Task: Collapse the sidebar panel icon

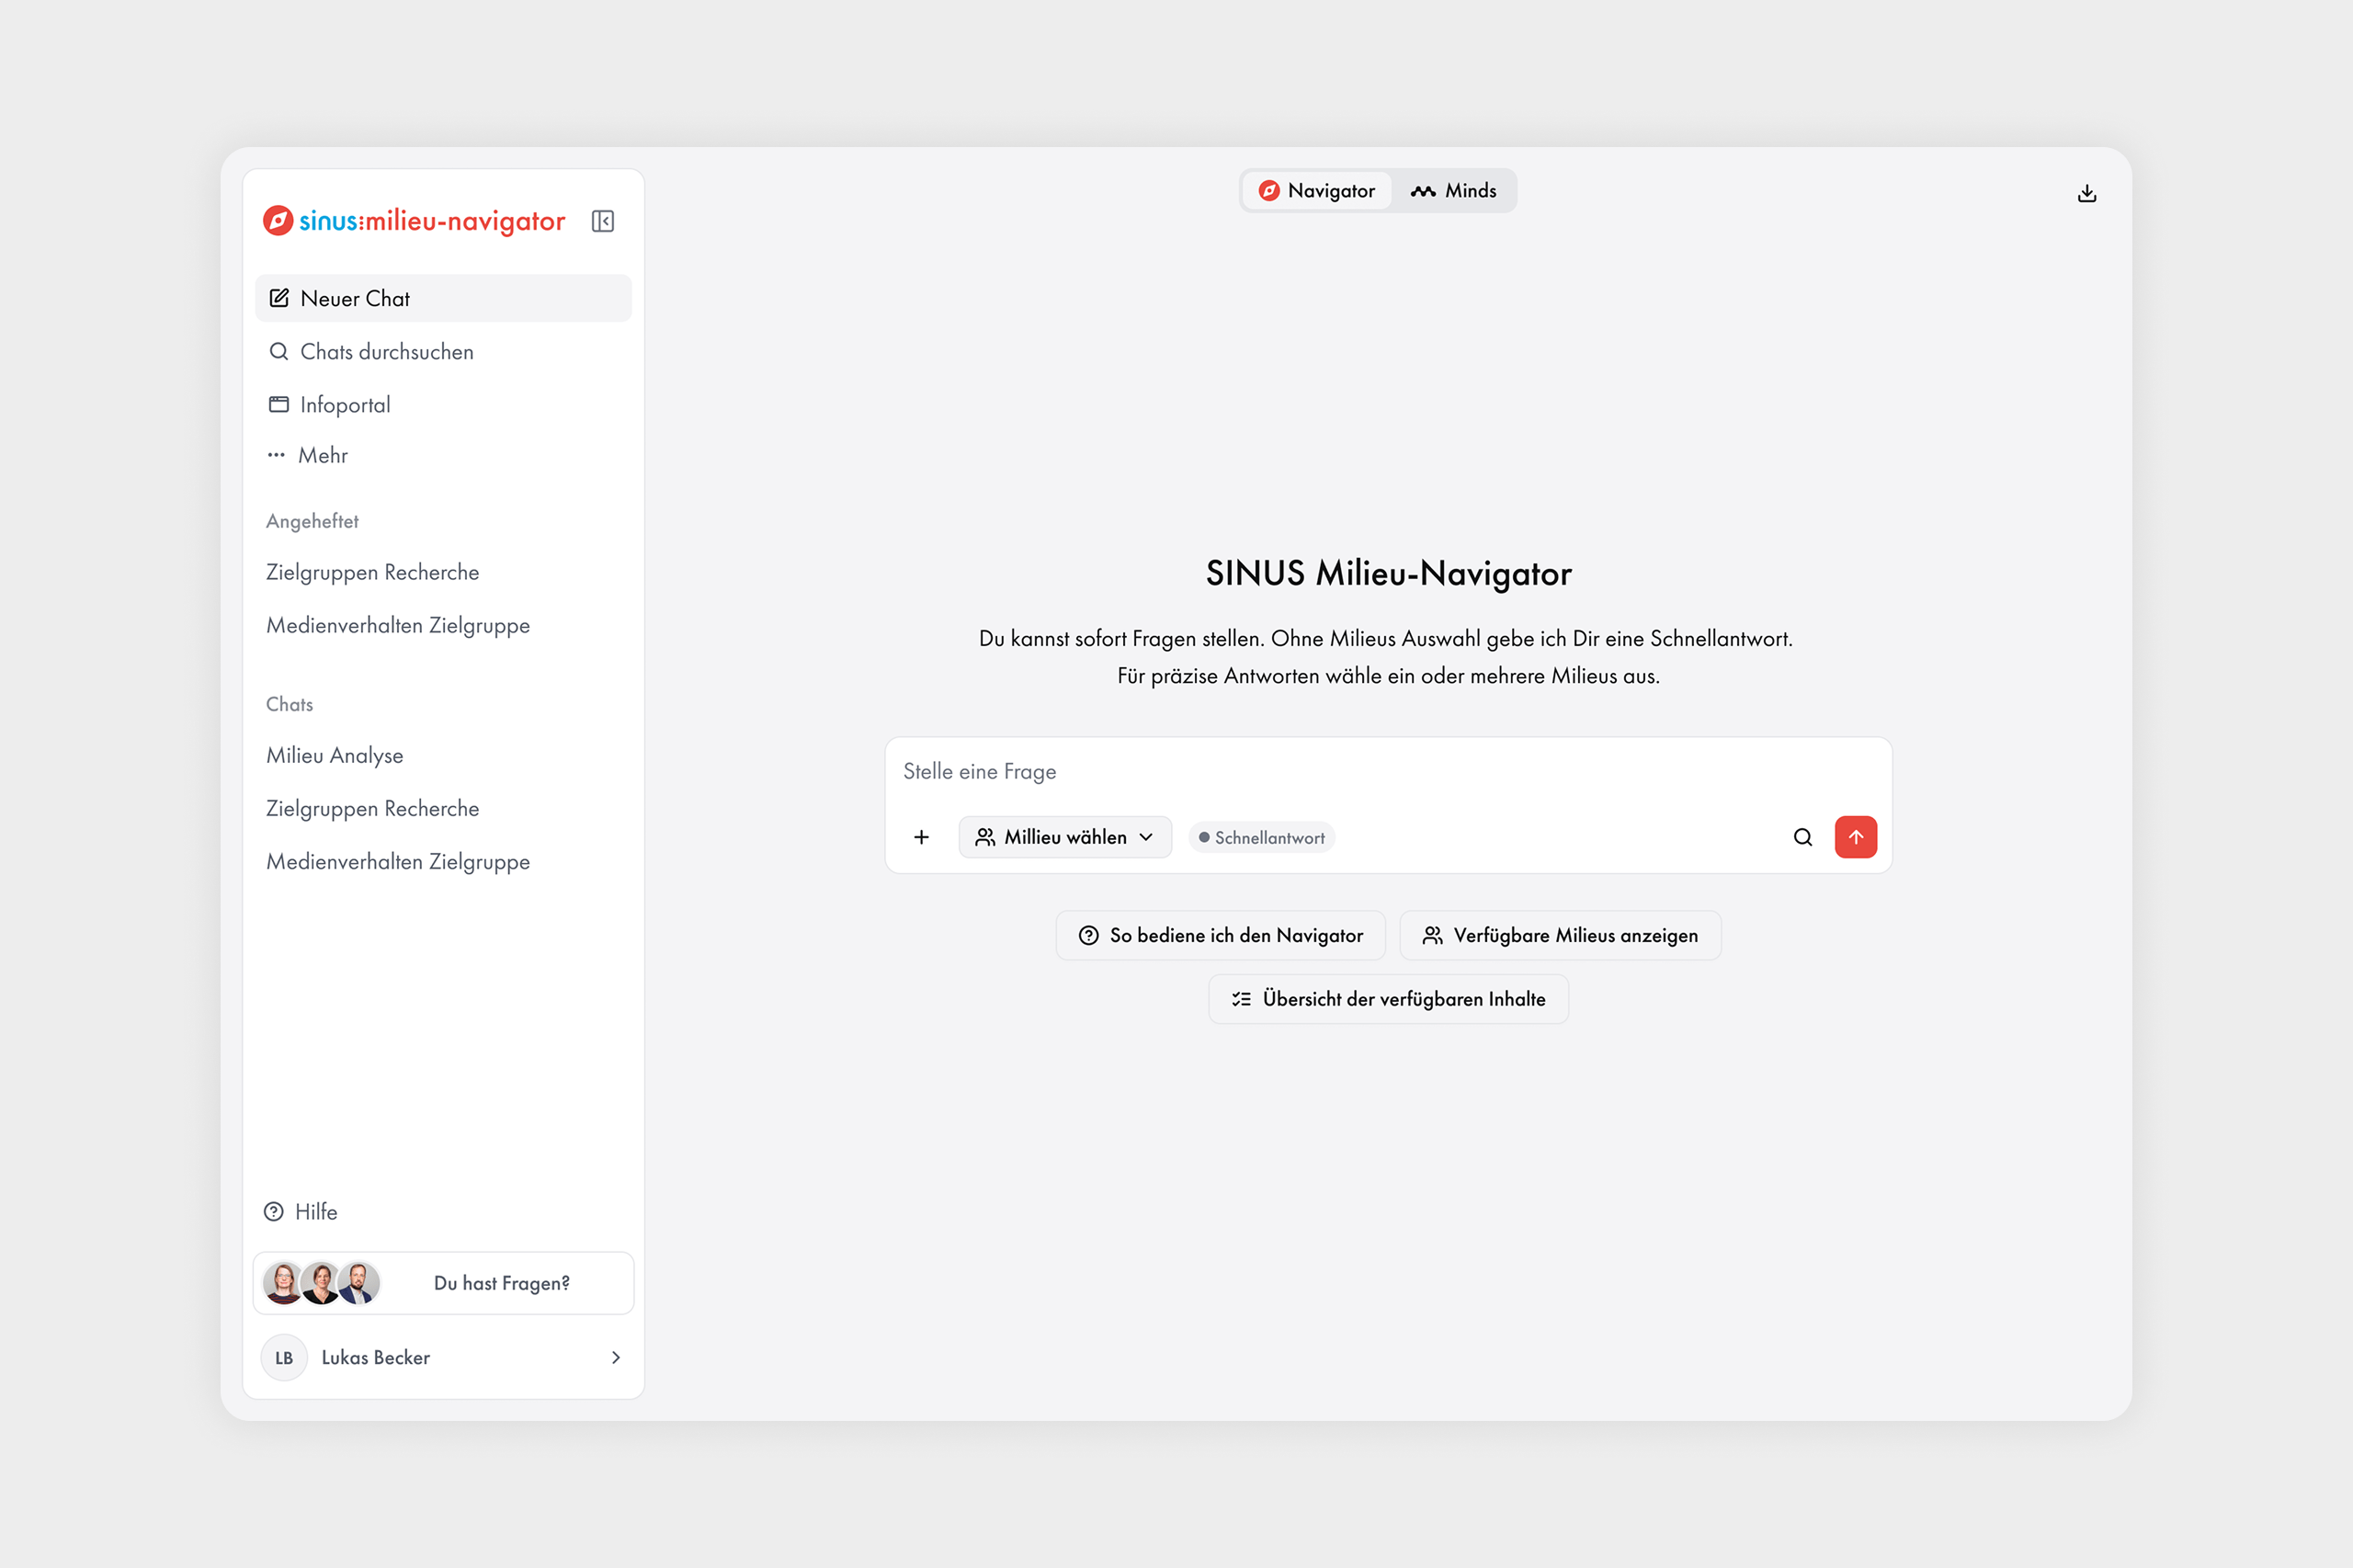Action: (603, 221)
